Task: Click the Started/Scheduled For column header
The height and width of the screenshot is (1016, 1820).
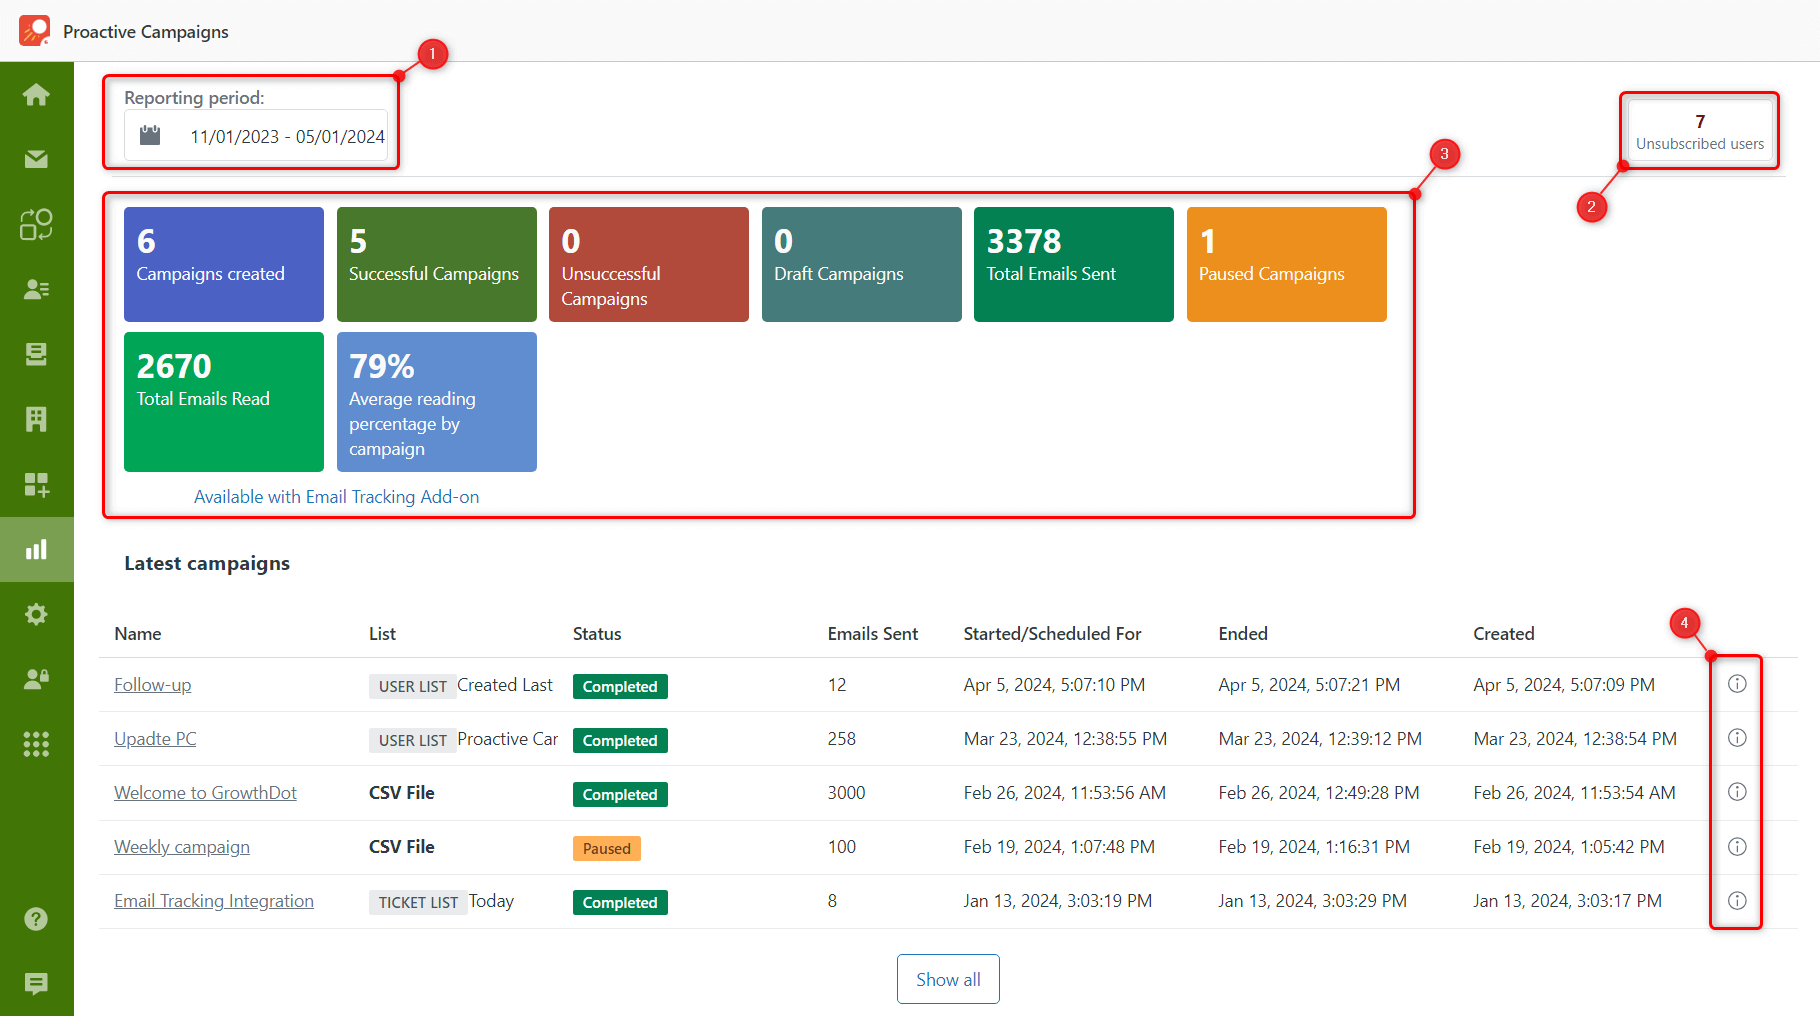Action: 1052,634
